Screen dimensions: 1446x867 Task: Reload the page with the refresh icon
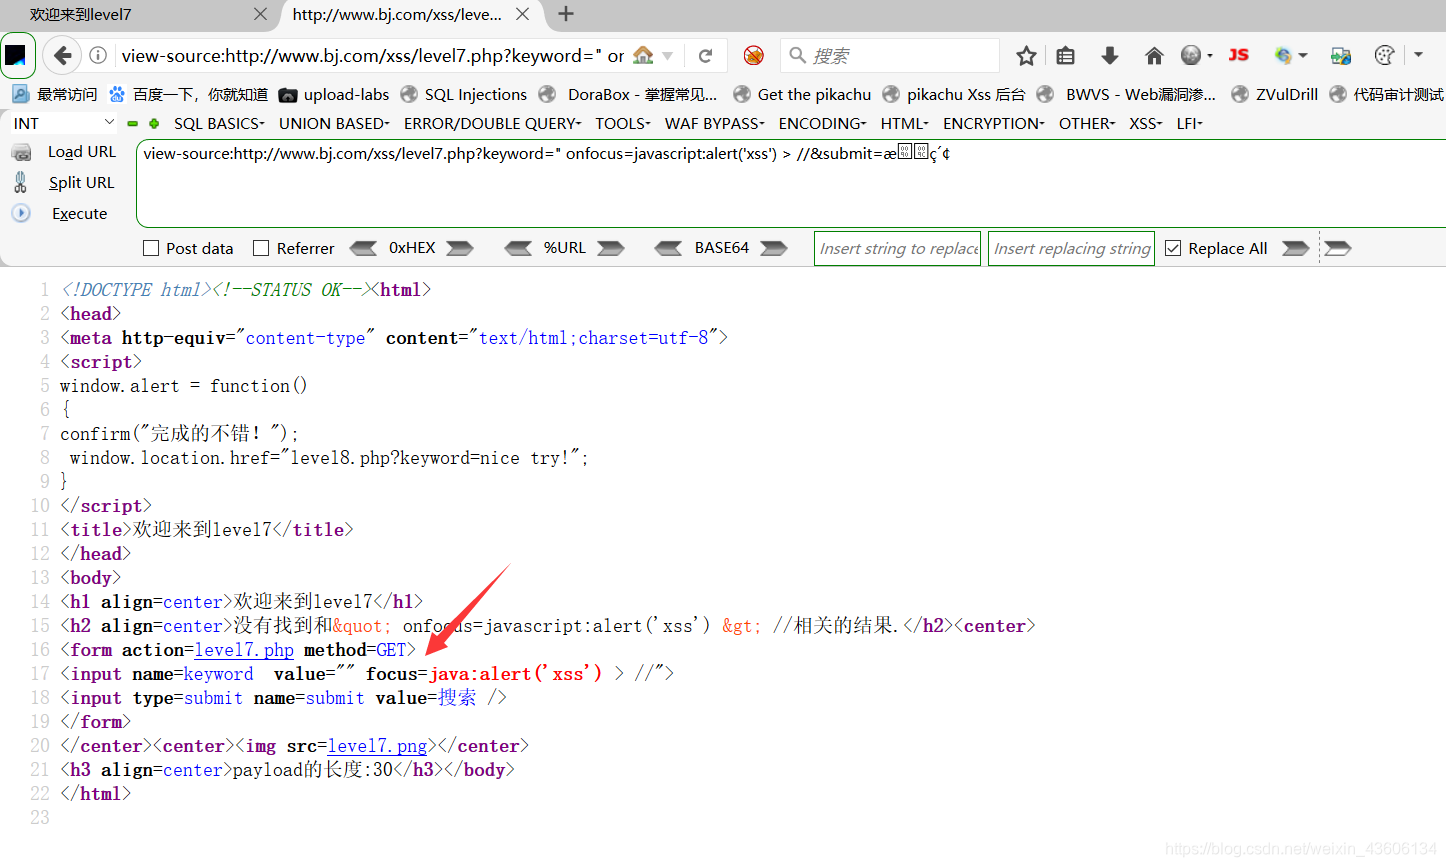click(706, 56)
